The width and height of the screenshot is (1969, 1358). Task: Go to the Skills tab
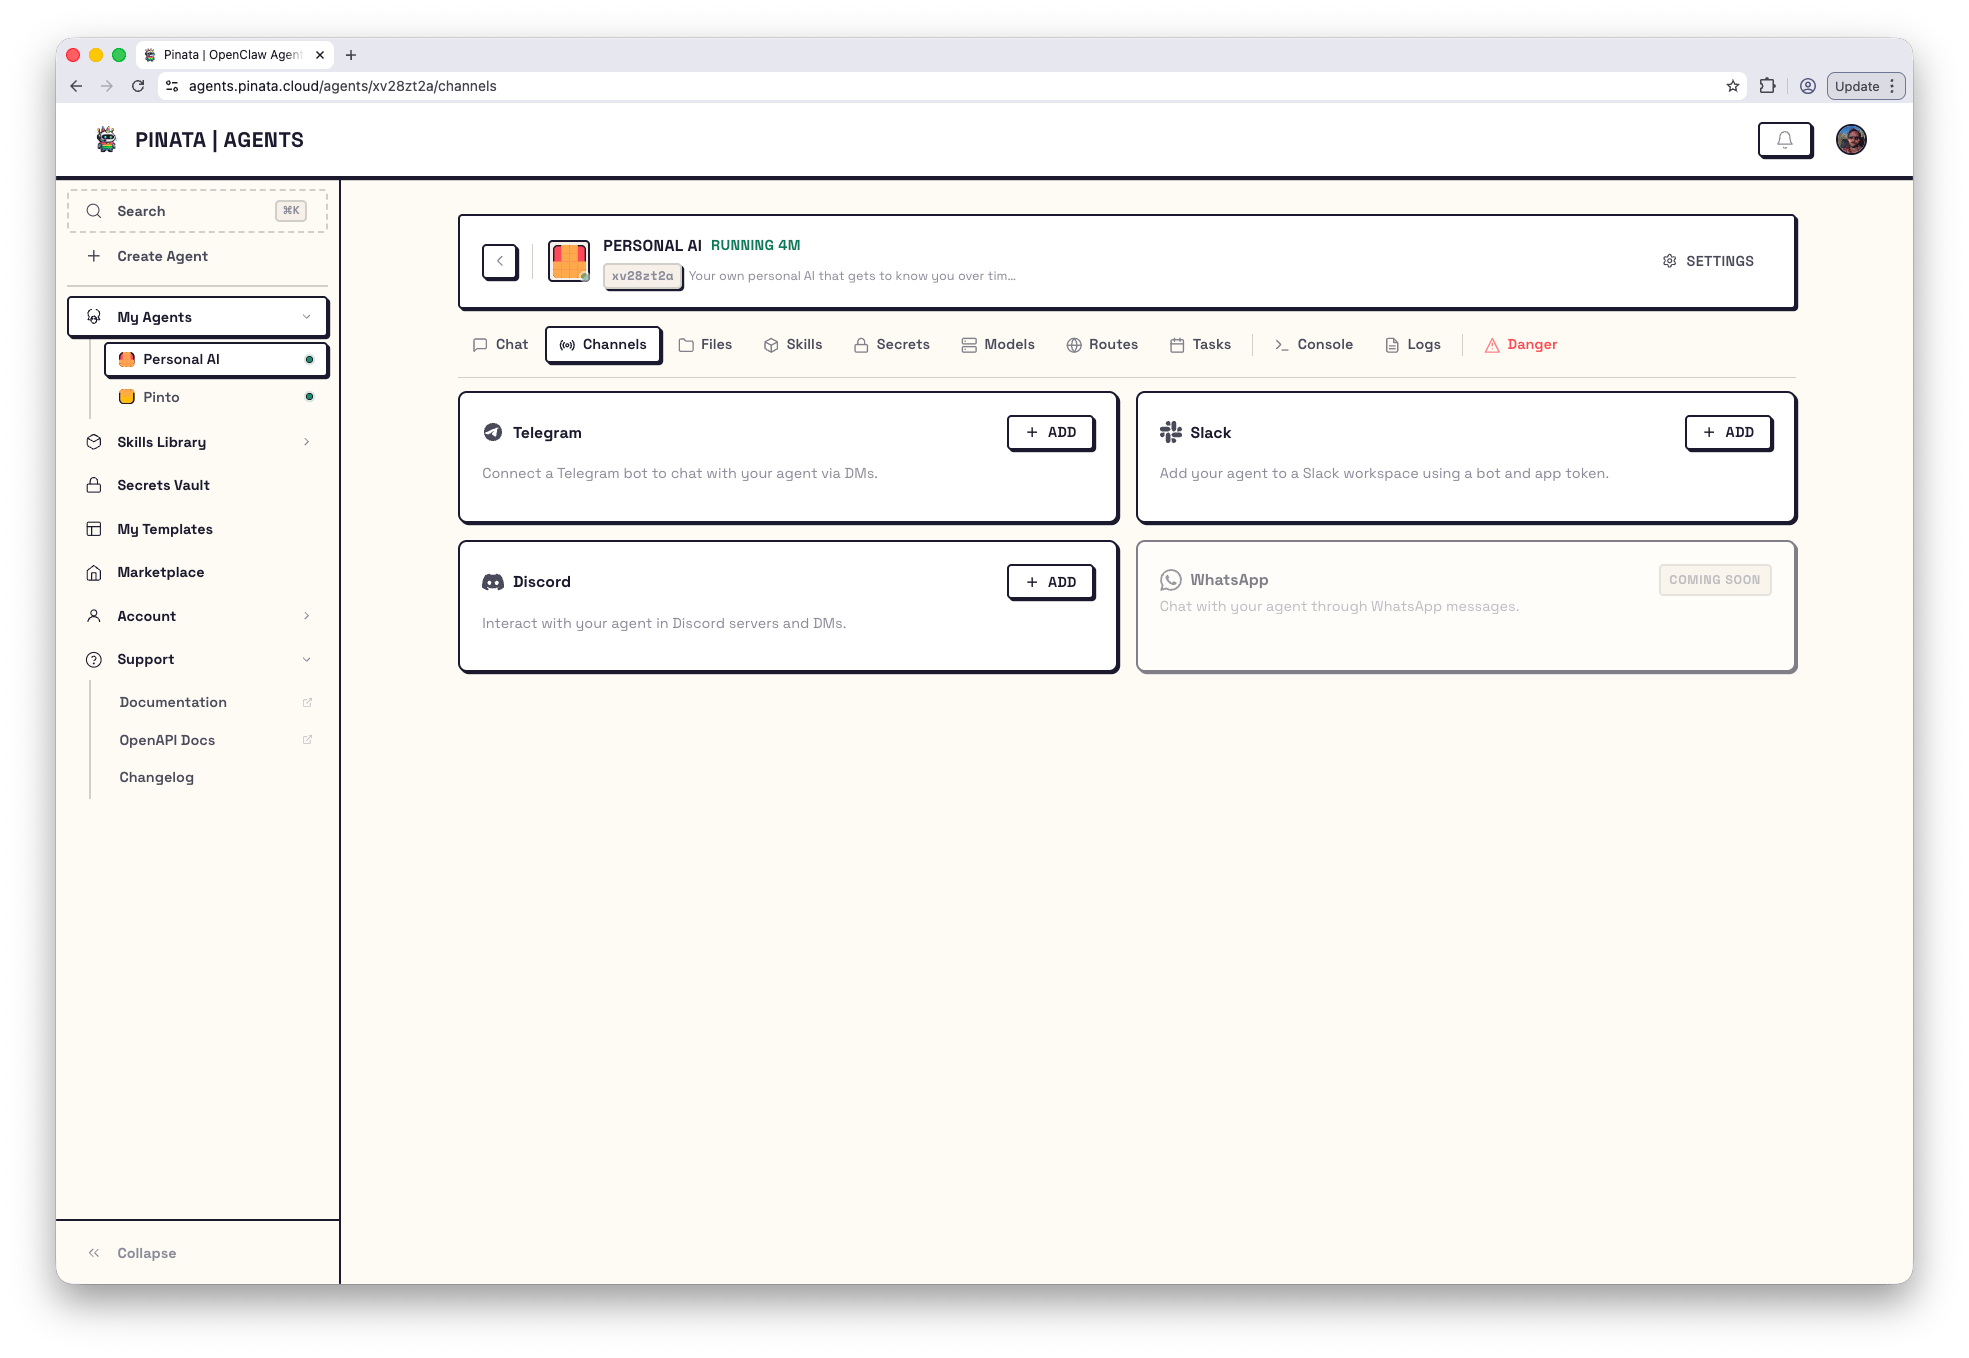792,345
